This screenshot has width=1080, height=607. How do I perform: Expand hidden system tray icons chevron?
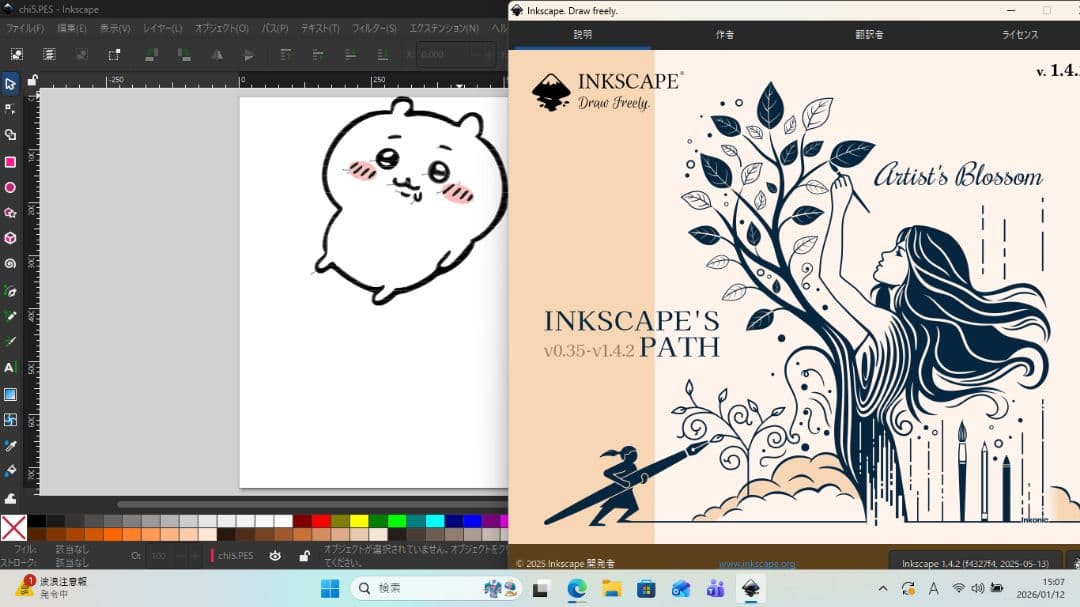(883, 589)
